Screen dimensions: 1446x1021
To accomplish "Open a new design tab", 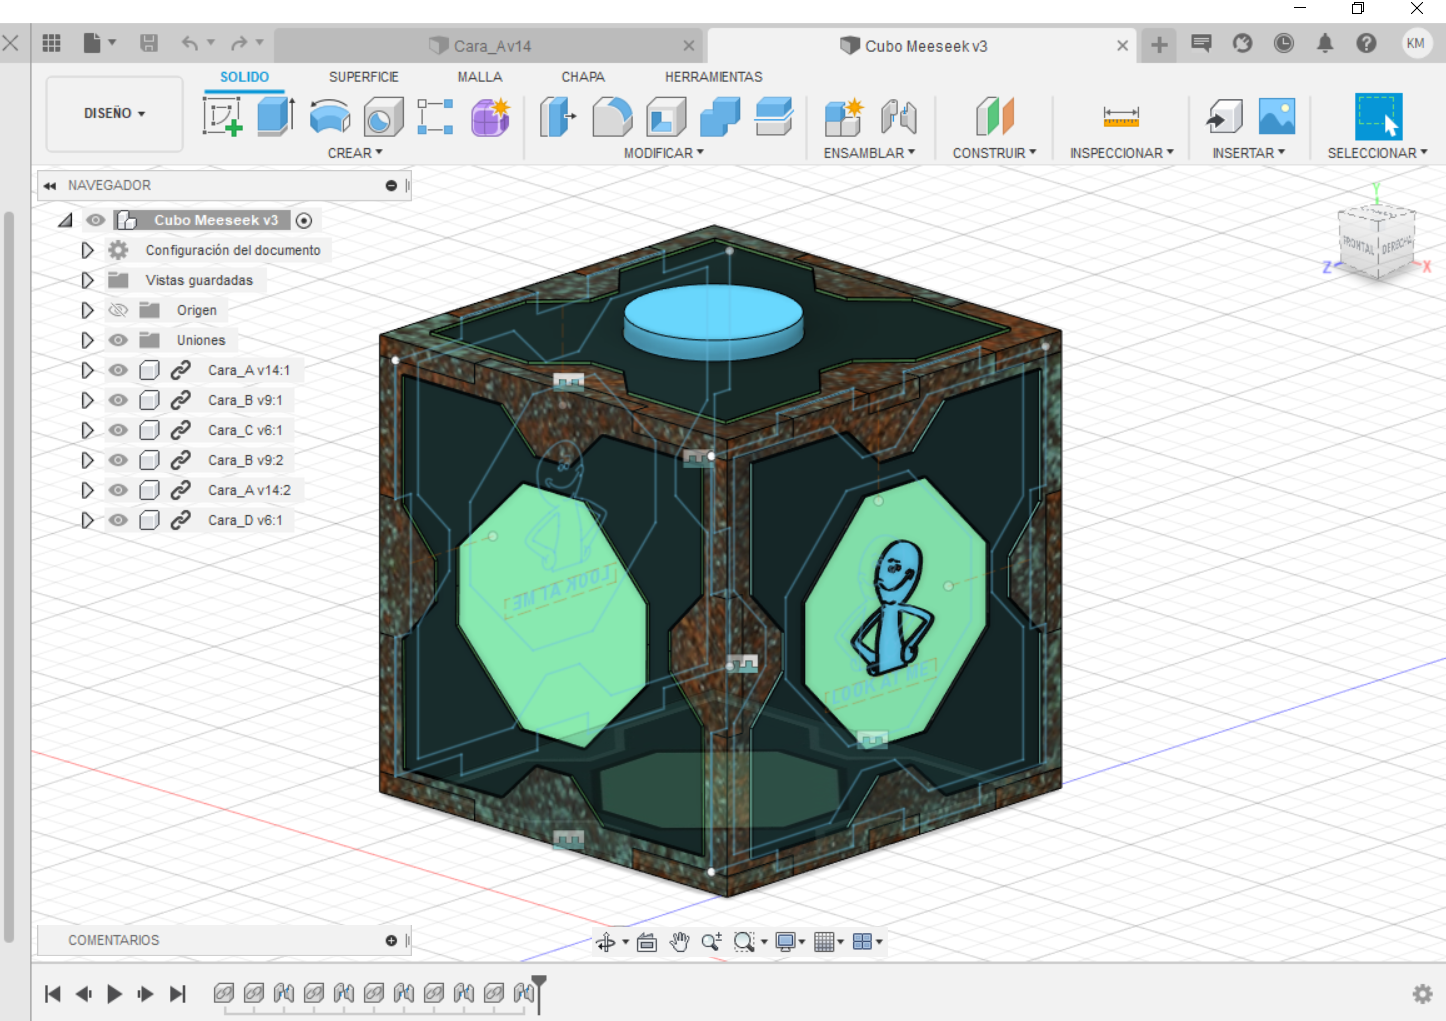I will [x=1159, y=44].
